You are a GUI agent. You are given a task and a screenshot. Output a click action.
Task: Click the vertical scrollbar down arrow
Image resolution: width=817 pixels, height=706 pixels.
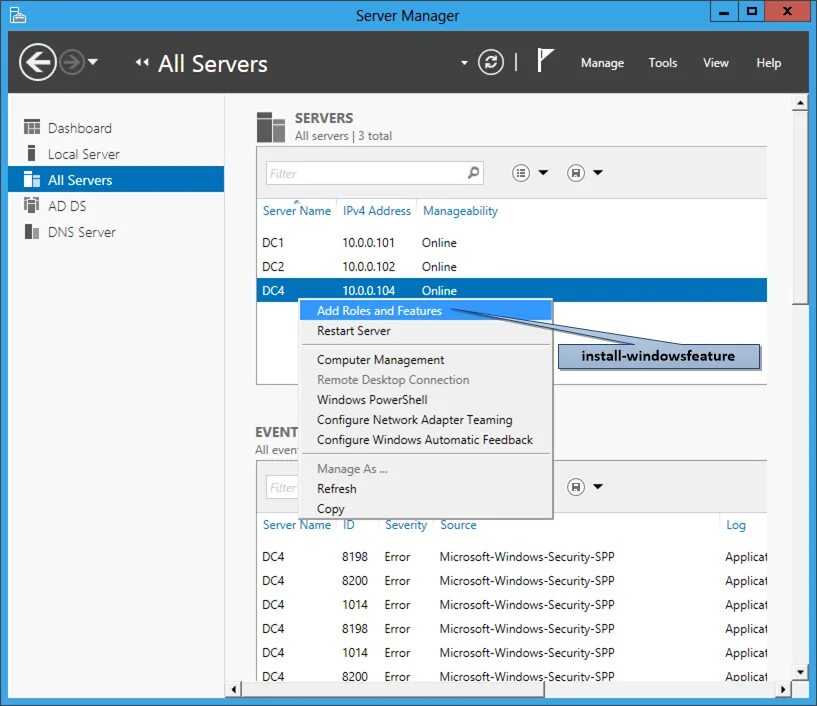point(800,672)
